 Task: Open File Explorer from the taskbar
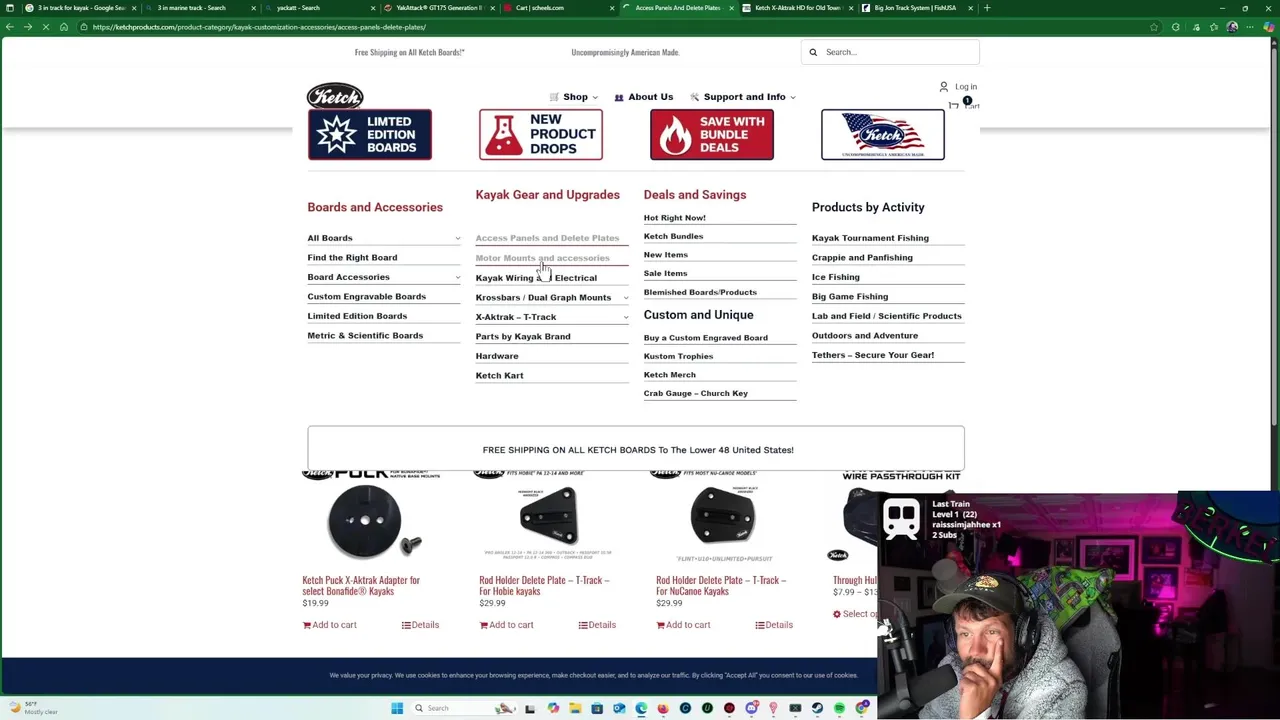pyautogui.click(x=575, y=708)
